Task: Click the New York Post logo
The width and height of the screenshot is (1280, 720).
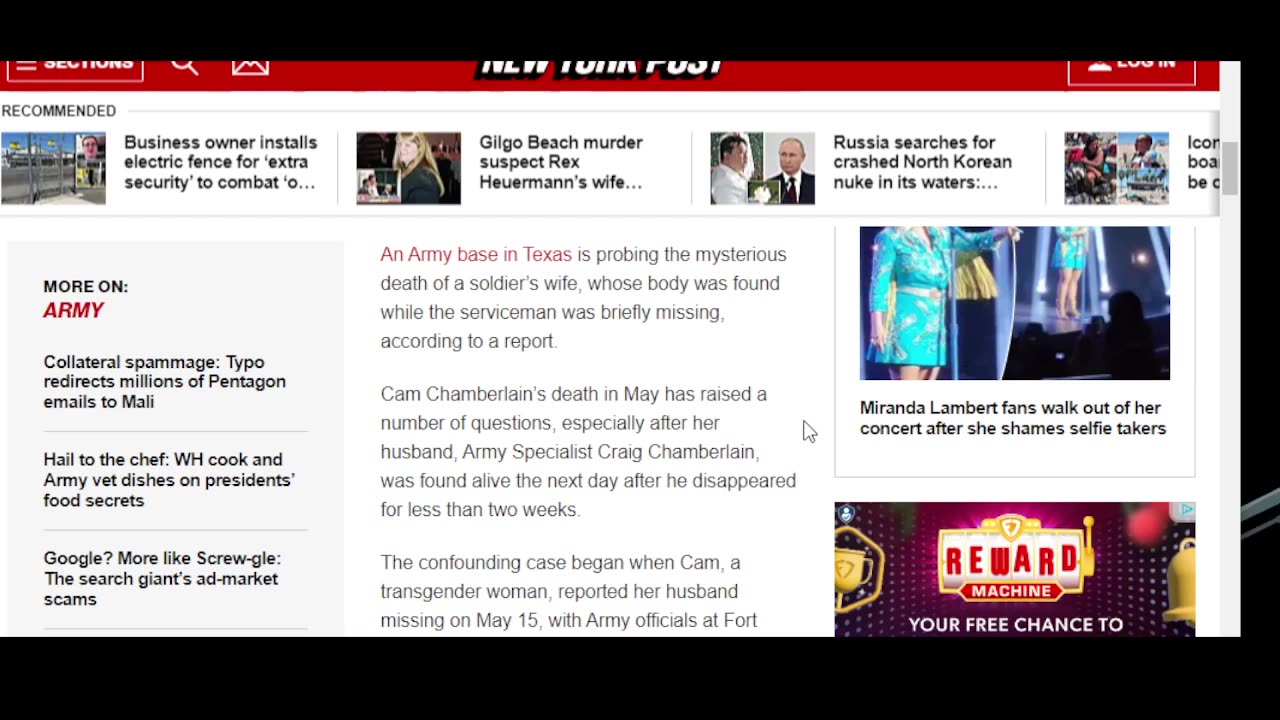Action: [x=601, y=68]
